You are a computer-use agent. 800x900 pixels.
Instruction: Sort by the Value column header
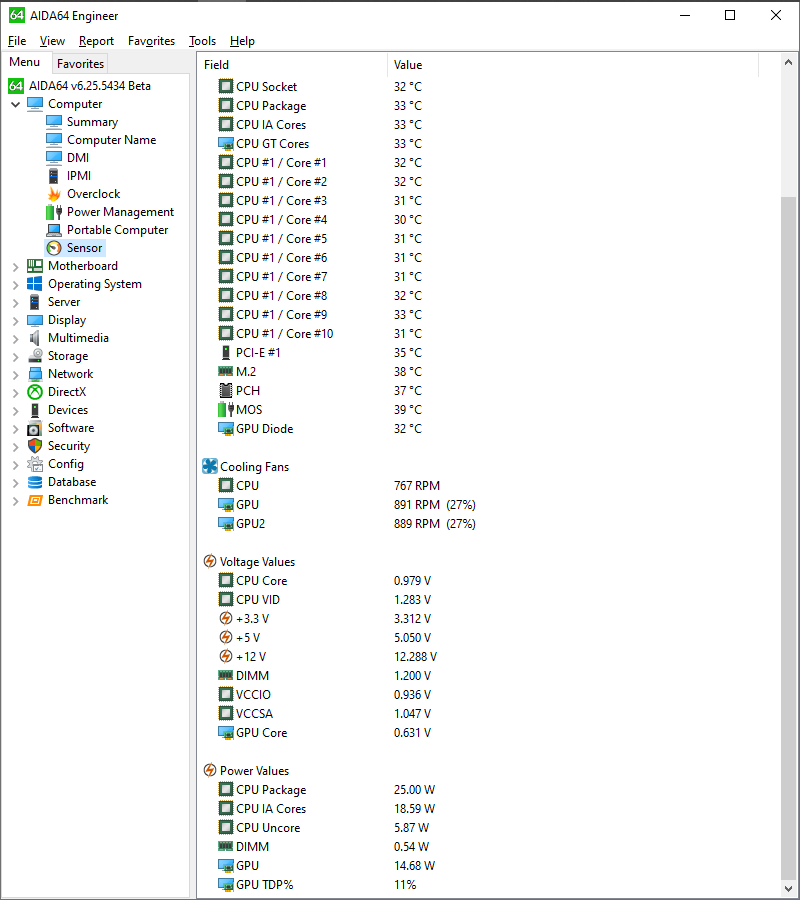pyautogui.click(x=573, y=65)
